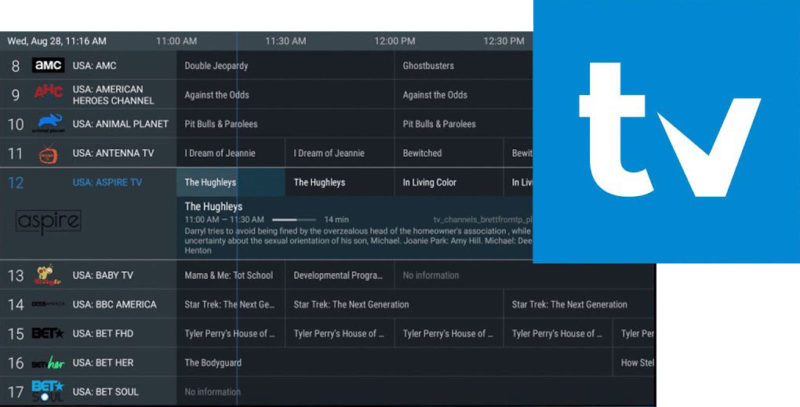Viewport: 800px width, 407px height.
Task: Open Double Jeopardy on AMC
Action: pyautogui.click(x=285, y=65)
